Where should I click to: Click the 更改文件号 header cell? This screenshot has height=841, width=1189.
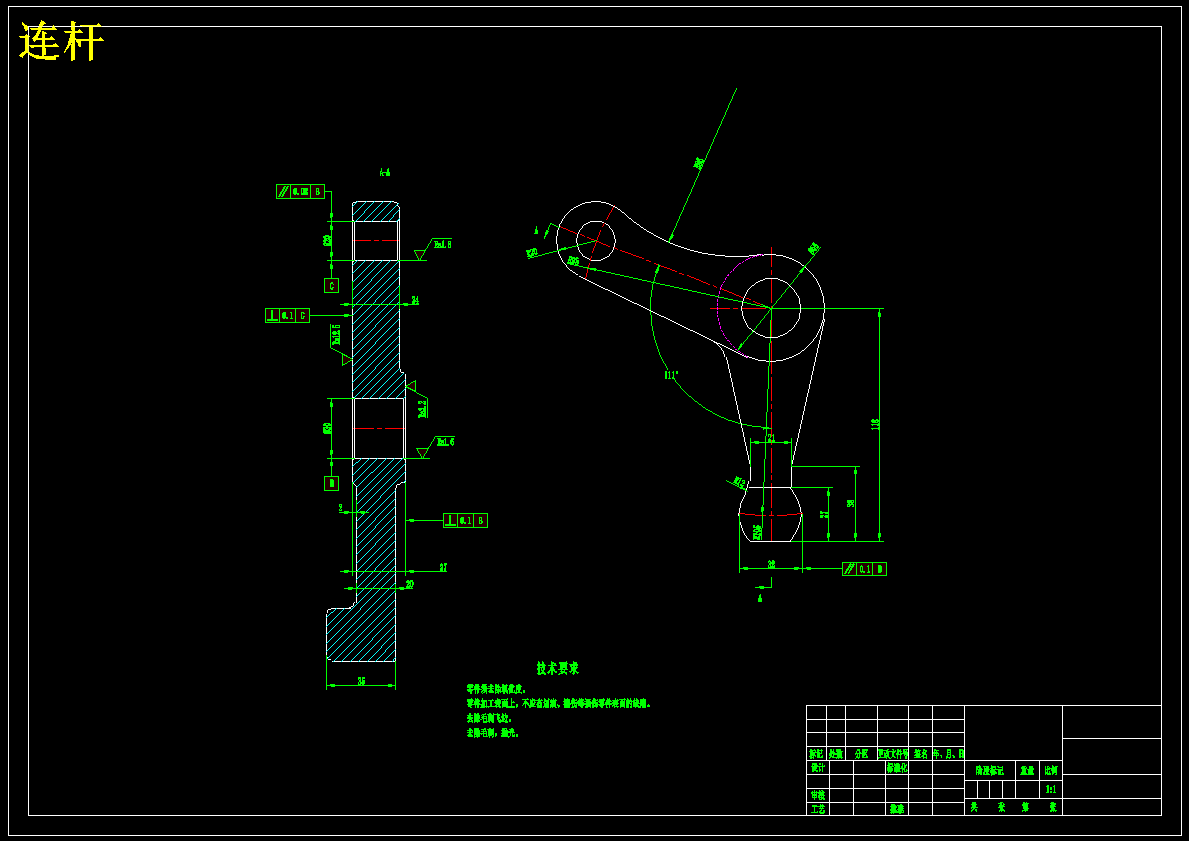tap(893, 754)
